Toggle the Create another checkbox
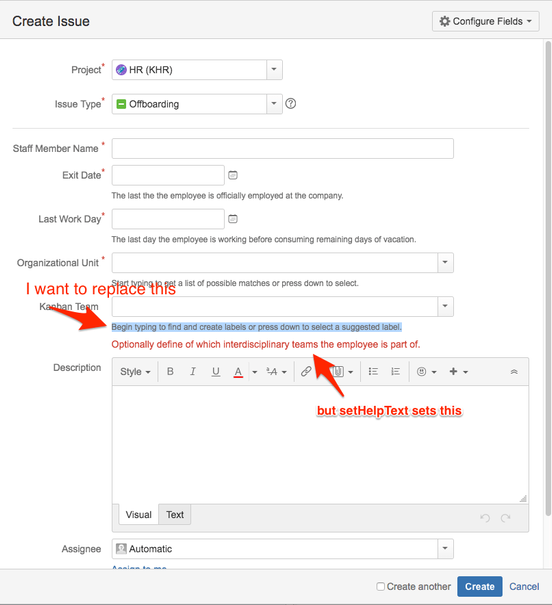Screen dimensions: 552x605 [380, 586]
